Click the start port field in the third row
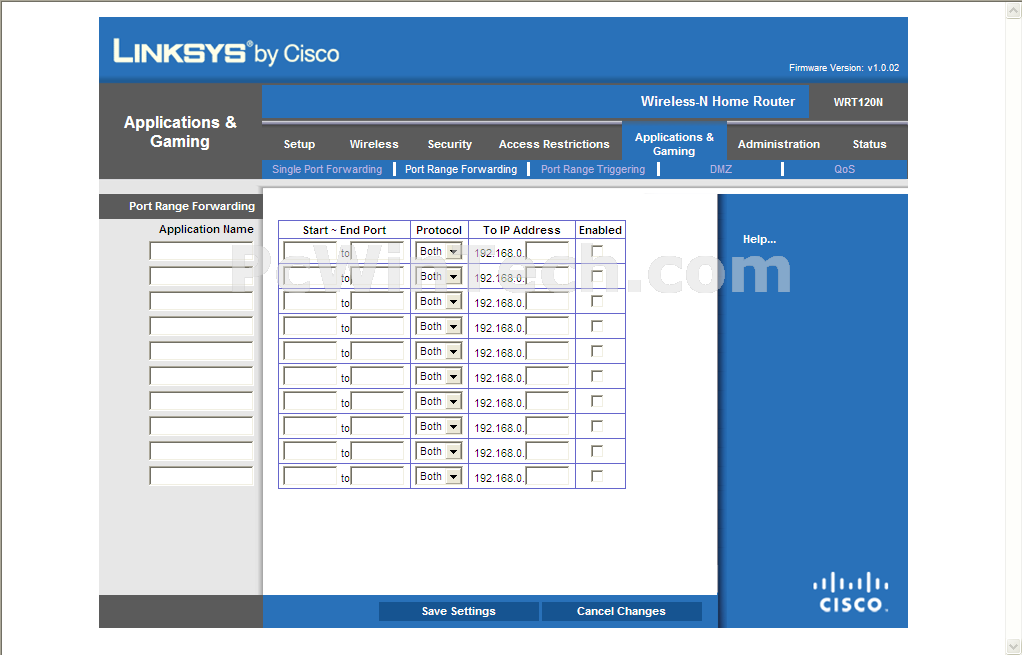Screen dimensions: 1022x655 pyautogui.click(x=310, y=301)
